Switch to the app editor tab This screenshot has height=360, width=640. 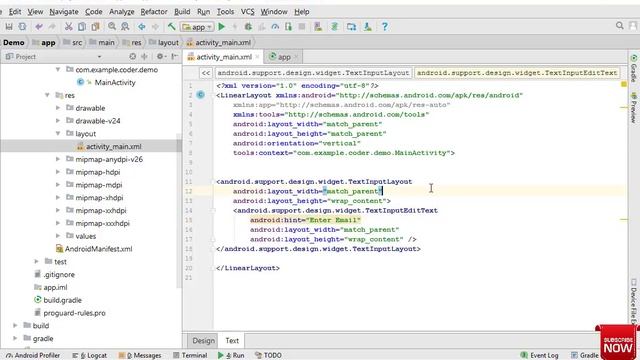tap(283, 57)
